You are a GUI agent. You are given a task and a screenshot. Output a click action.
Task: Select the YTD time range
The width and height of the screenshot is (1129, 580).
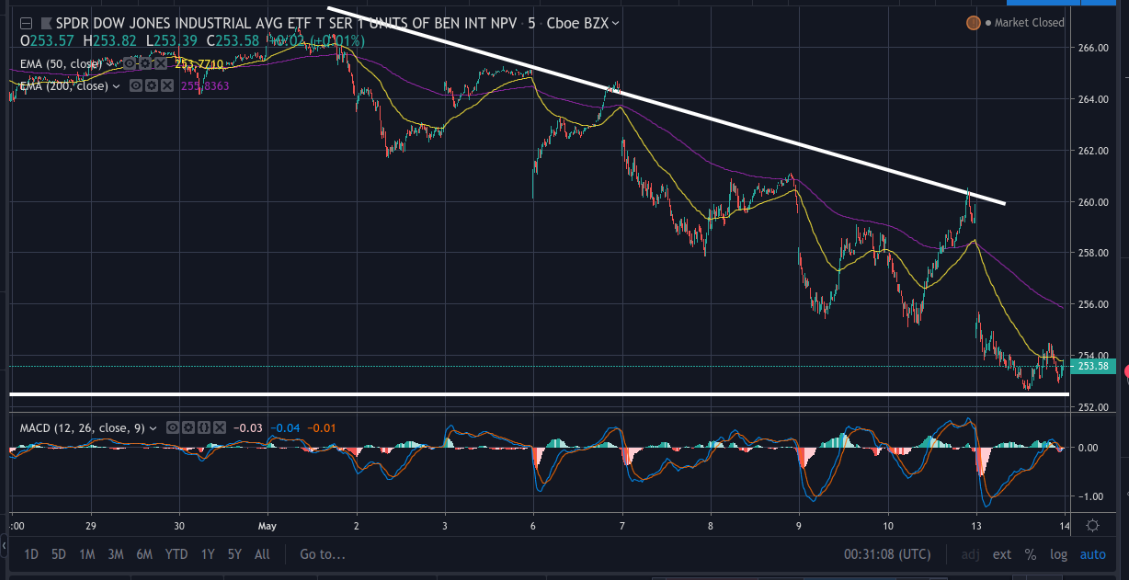176,555
